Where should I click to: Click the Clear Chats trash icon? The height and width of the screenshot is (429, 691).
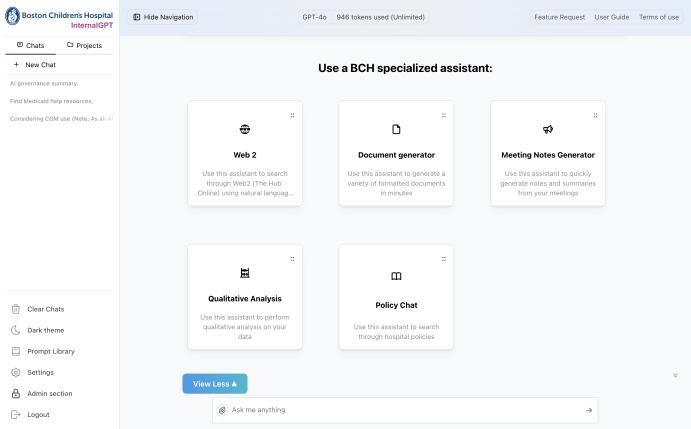[x=16, y=309]
